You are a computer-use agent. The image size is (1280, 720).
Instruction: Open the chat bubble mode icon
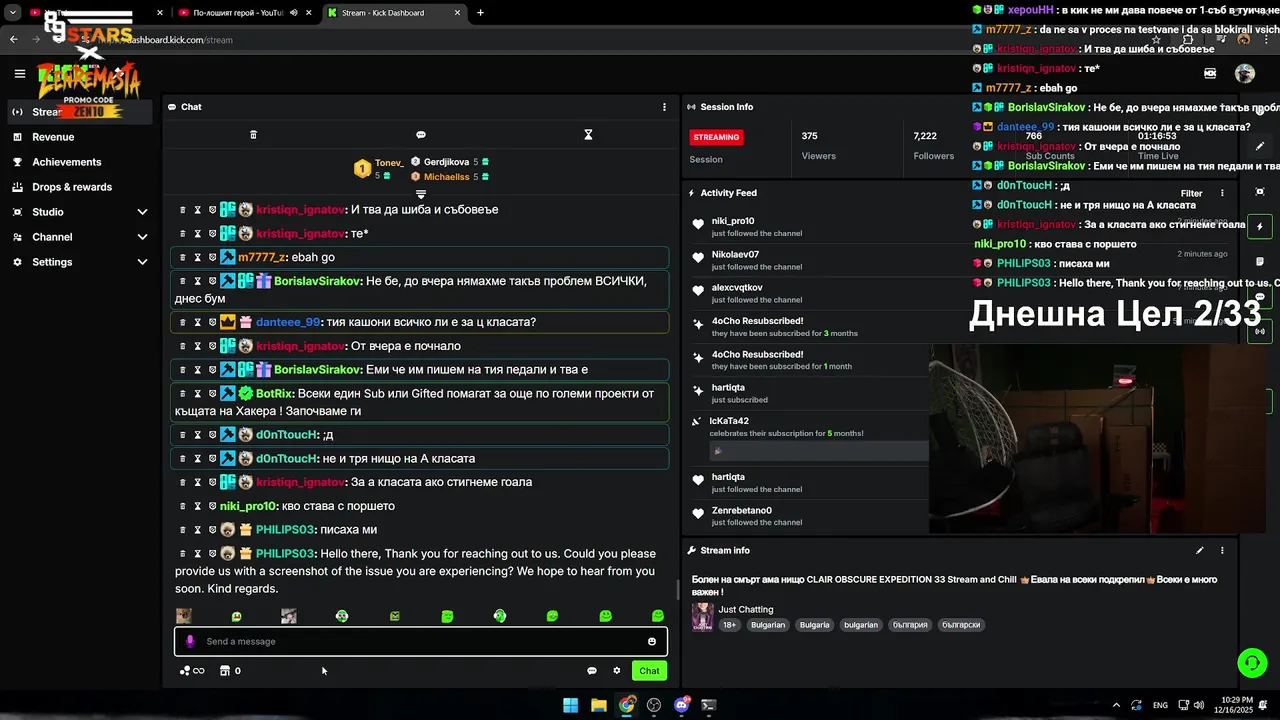421,135
